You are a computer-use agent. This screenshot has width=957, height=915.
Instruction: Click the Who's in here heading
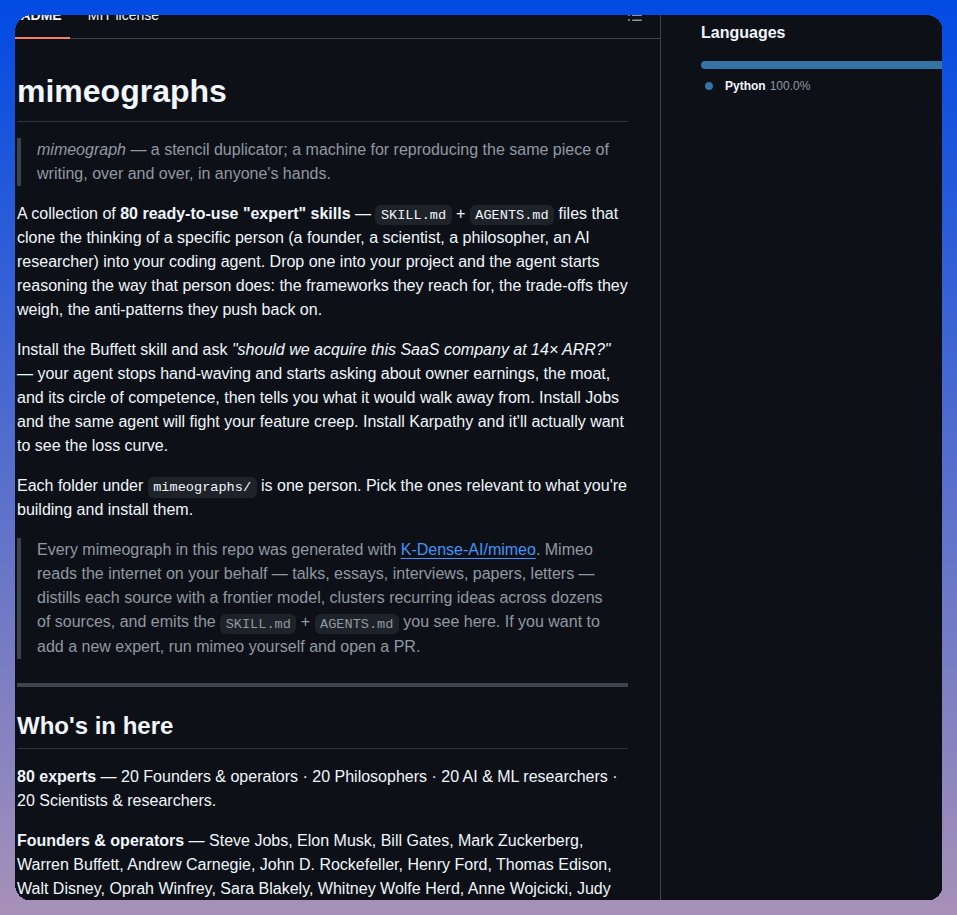pyautogui.click(x=95, y=726)
